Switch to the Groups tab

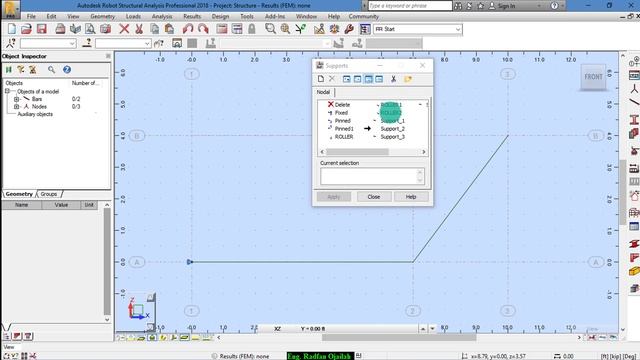pyautogui.click(x=49, y=194)
